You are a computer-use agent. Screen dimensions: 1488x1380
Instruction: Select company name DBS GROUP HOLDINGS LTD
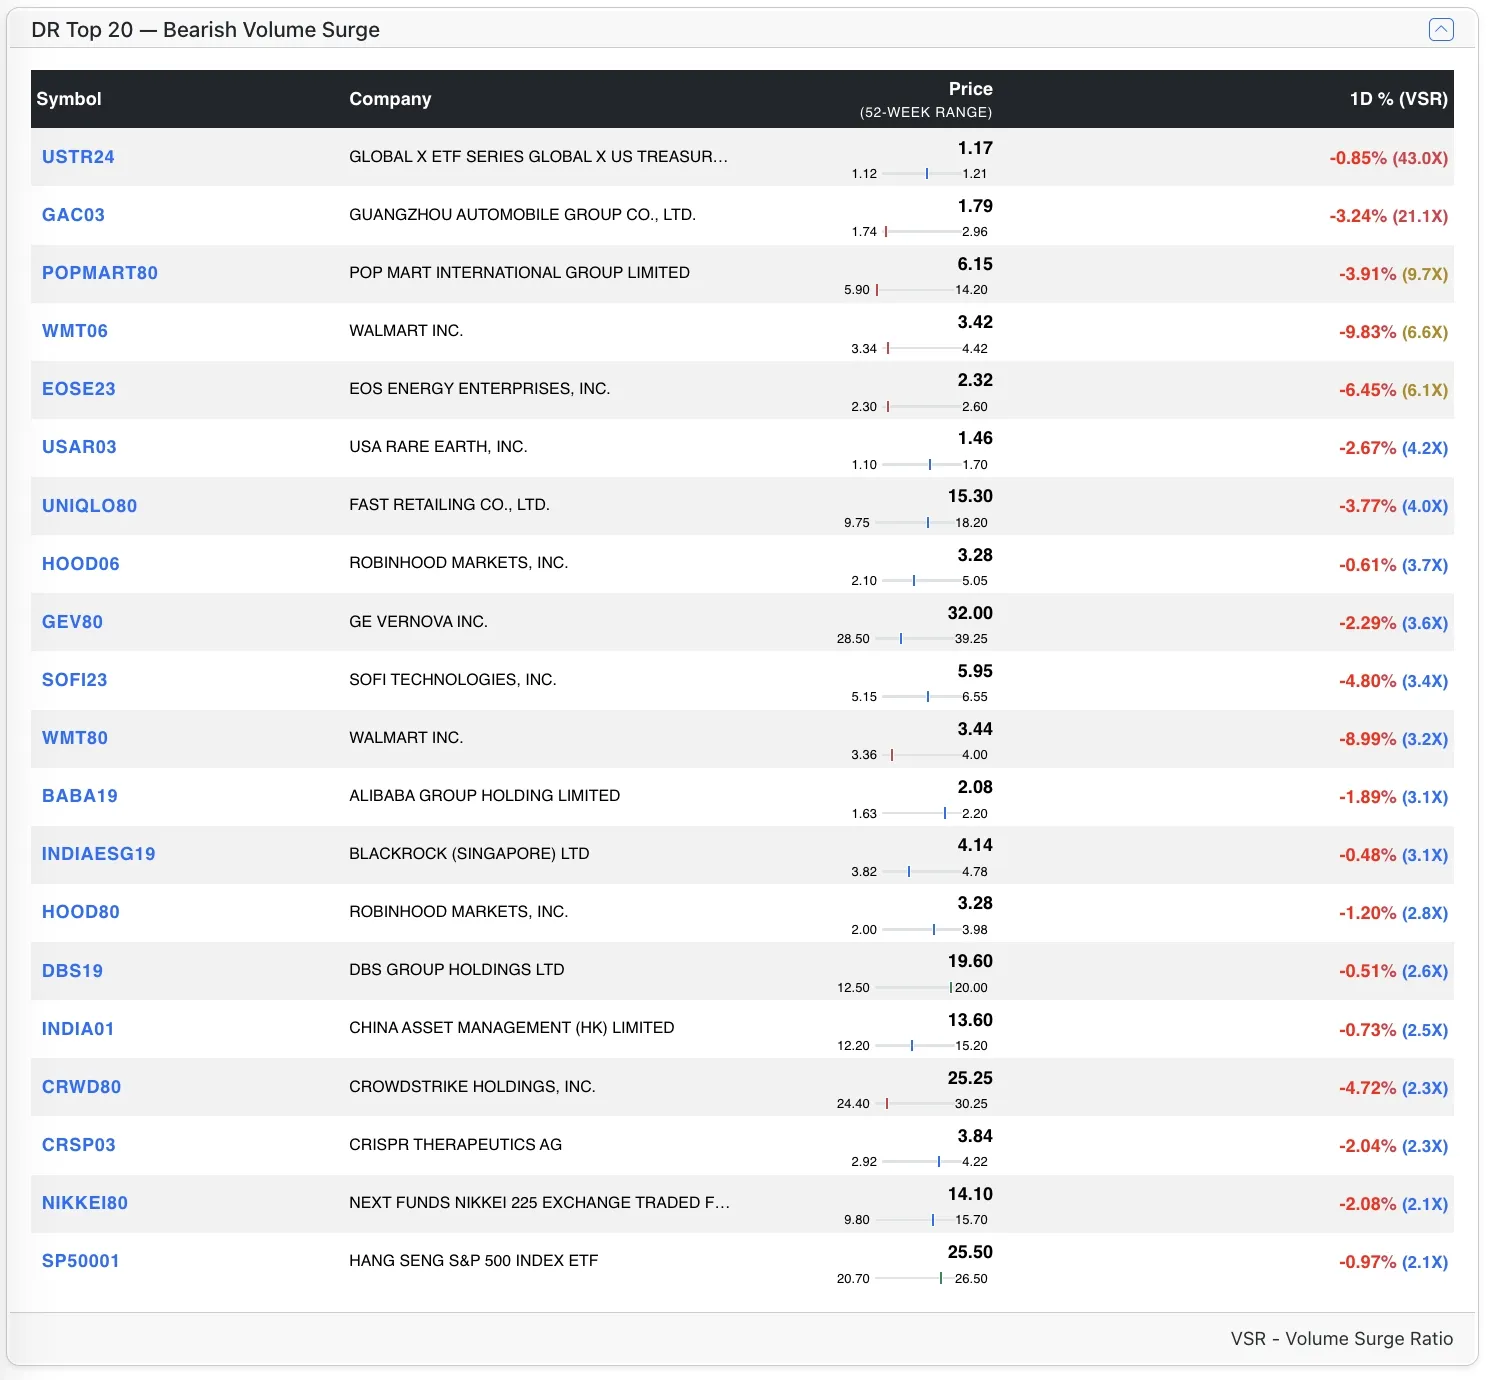pos(456,970)
